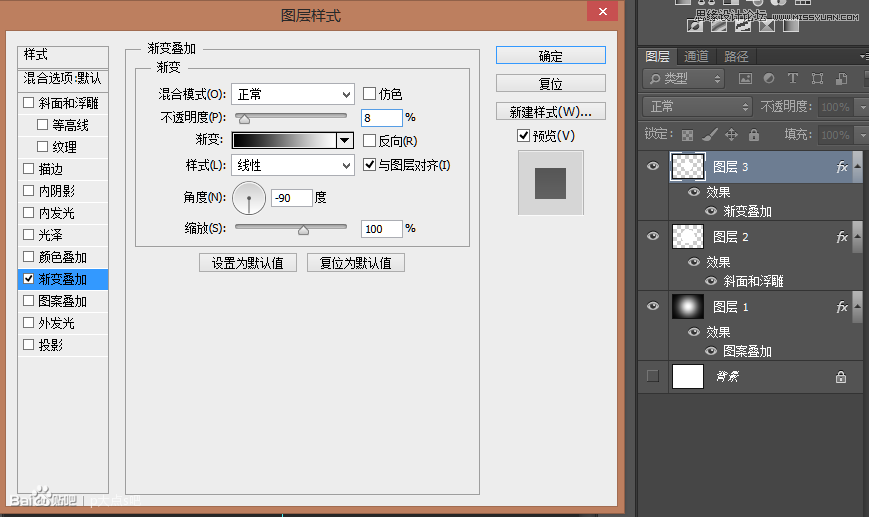
Task: Click the 确定 OK button
Action: coord(550,56)
